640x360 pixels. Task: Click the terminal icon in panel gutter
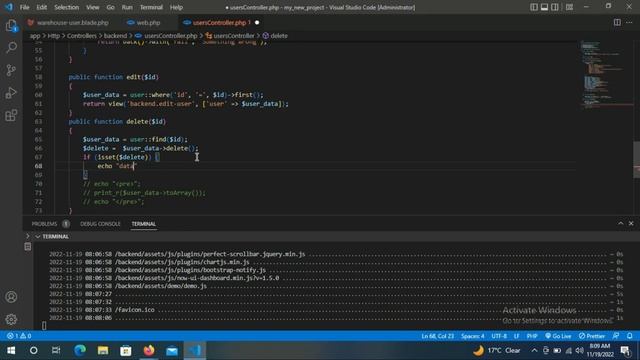coord(28,247)
